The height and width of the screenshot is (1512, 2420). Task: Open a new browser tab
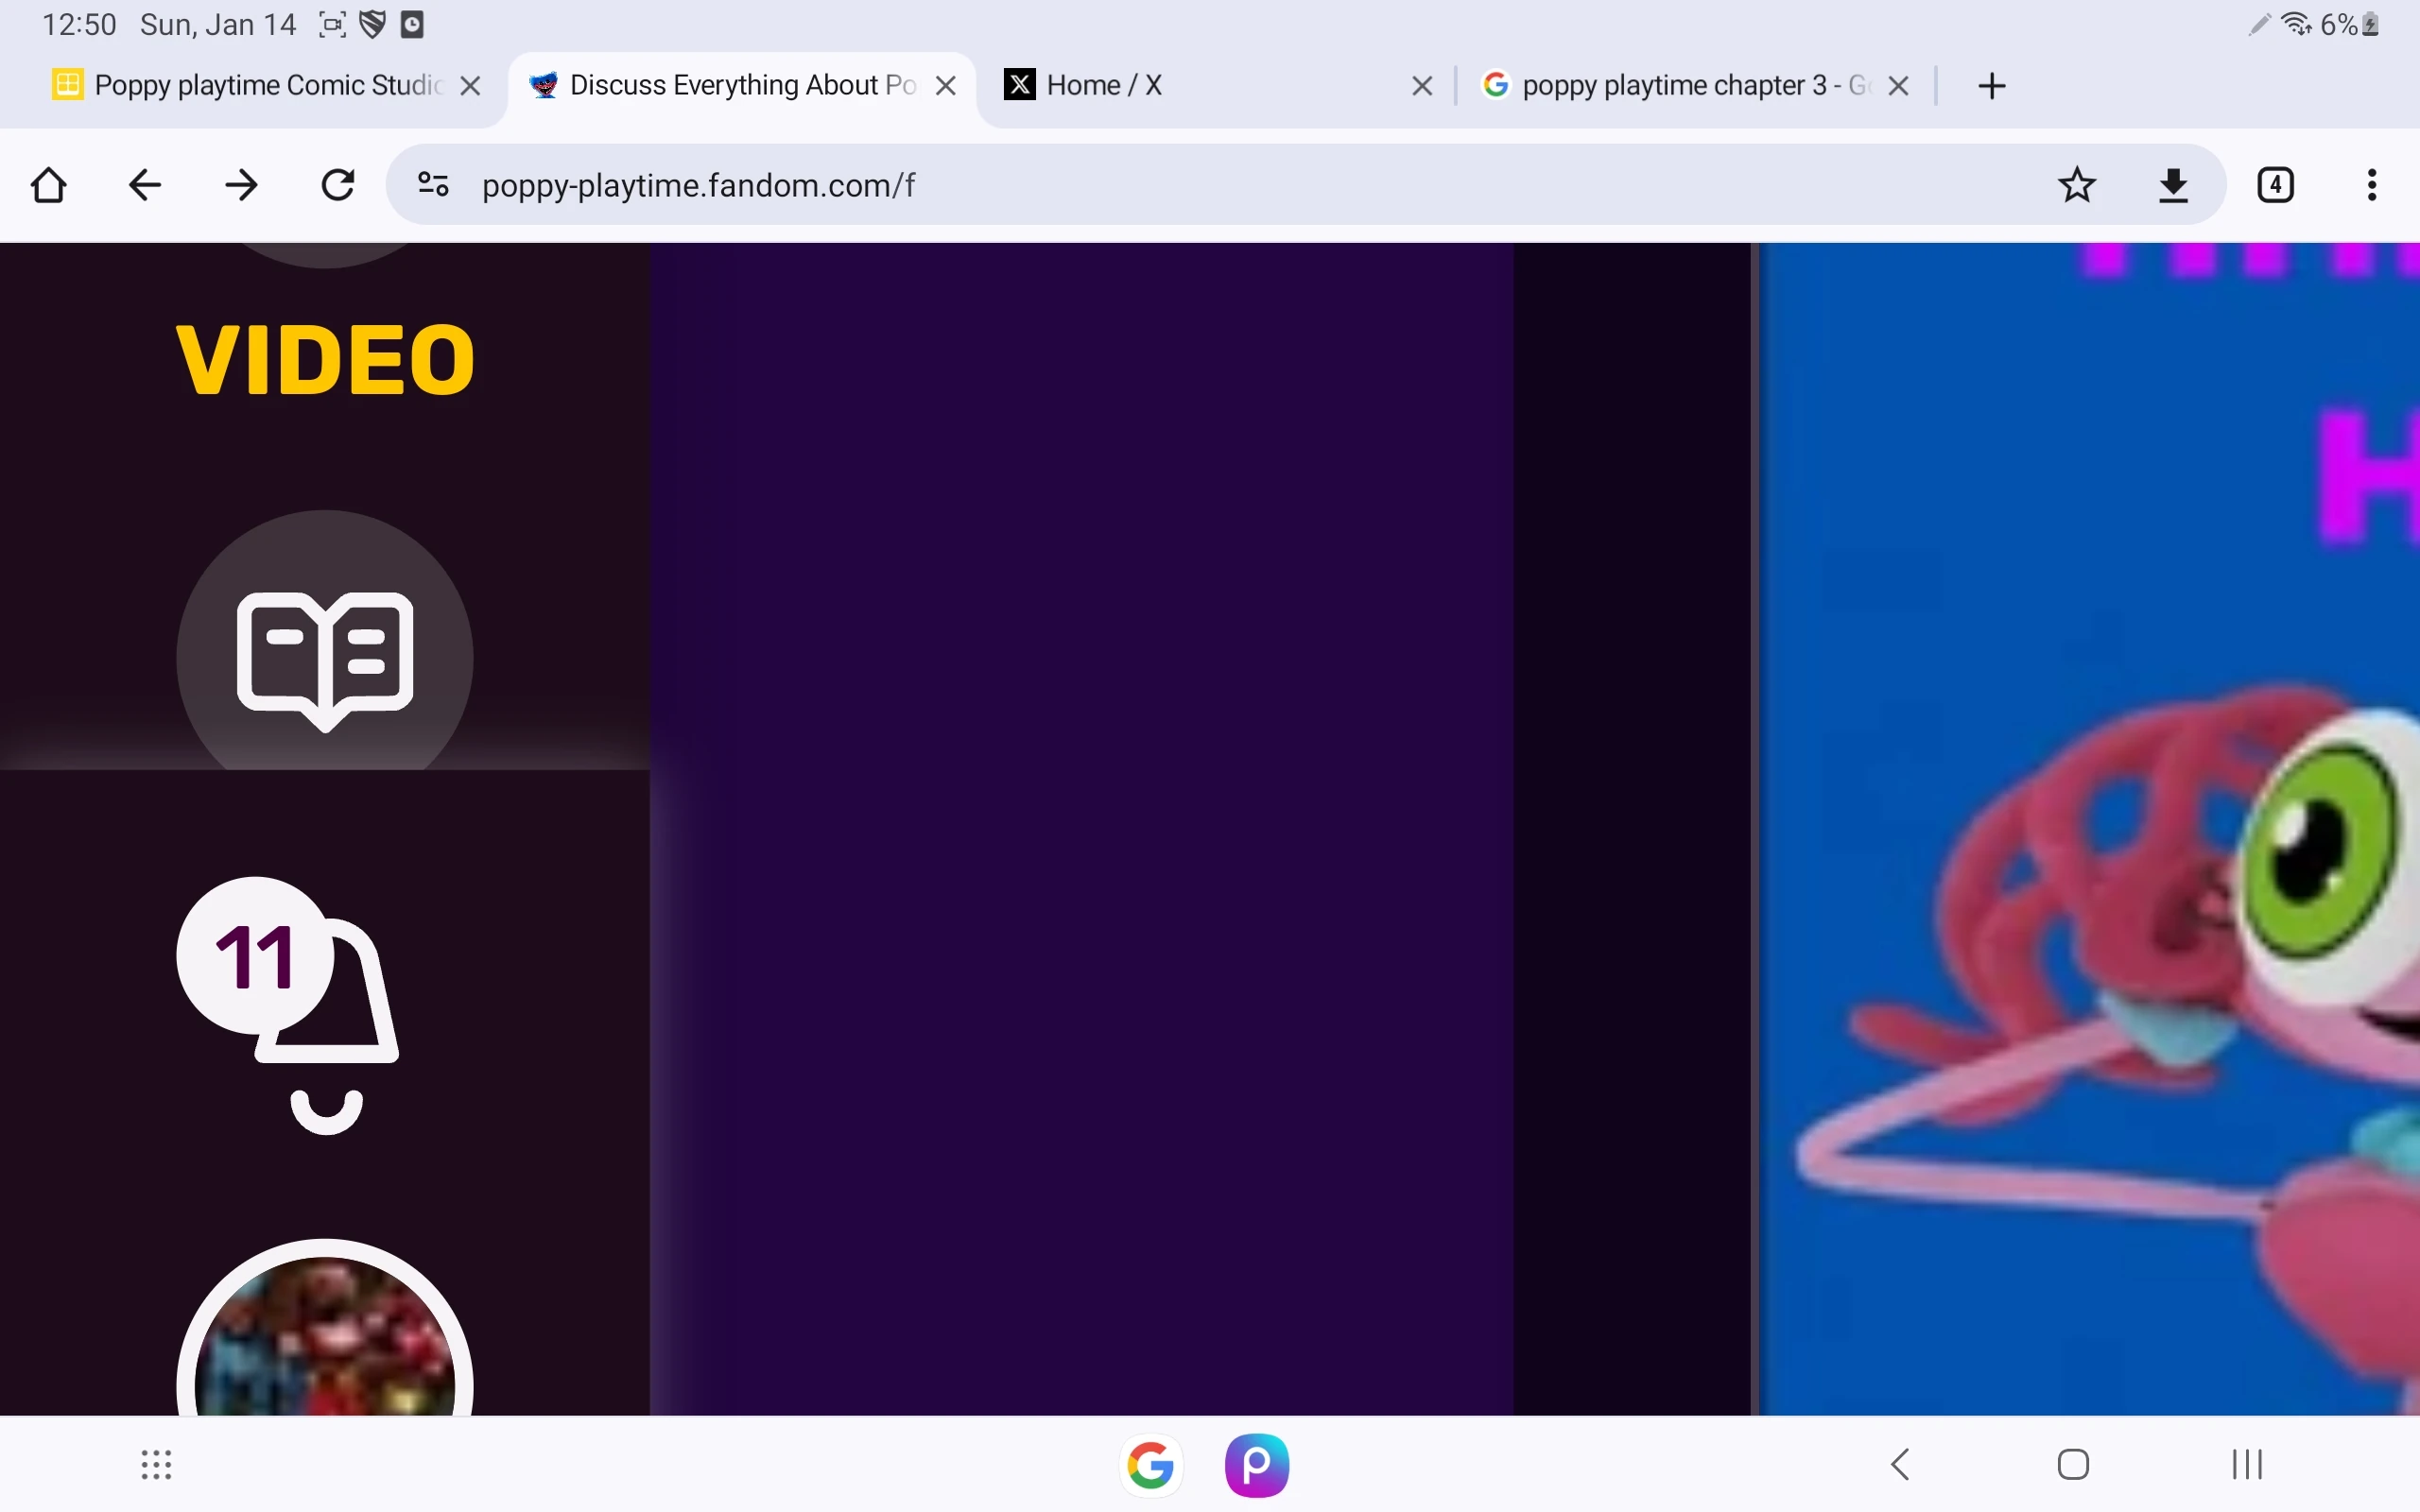tap(1991, 86)
